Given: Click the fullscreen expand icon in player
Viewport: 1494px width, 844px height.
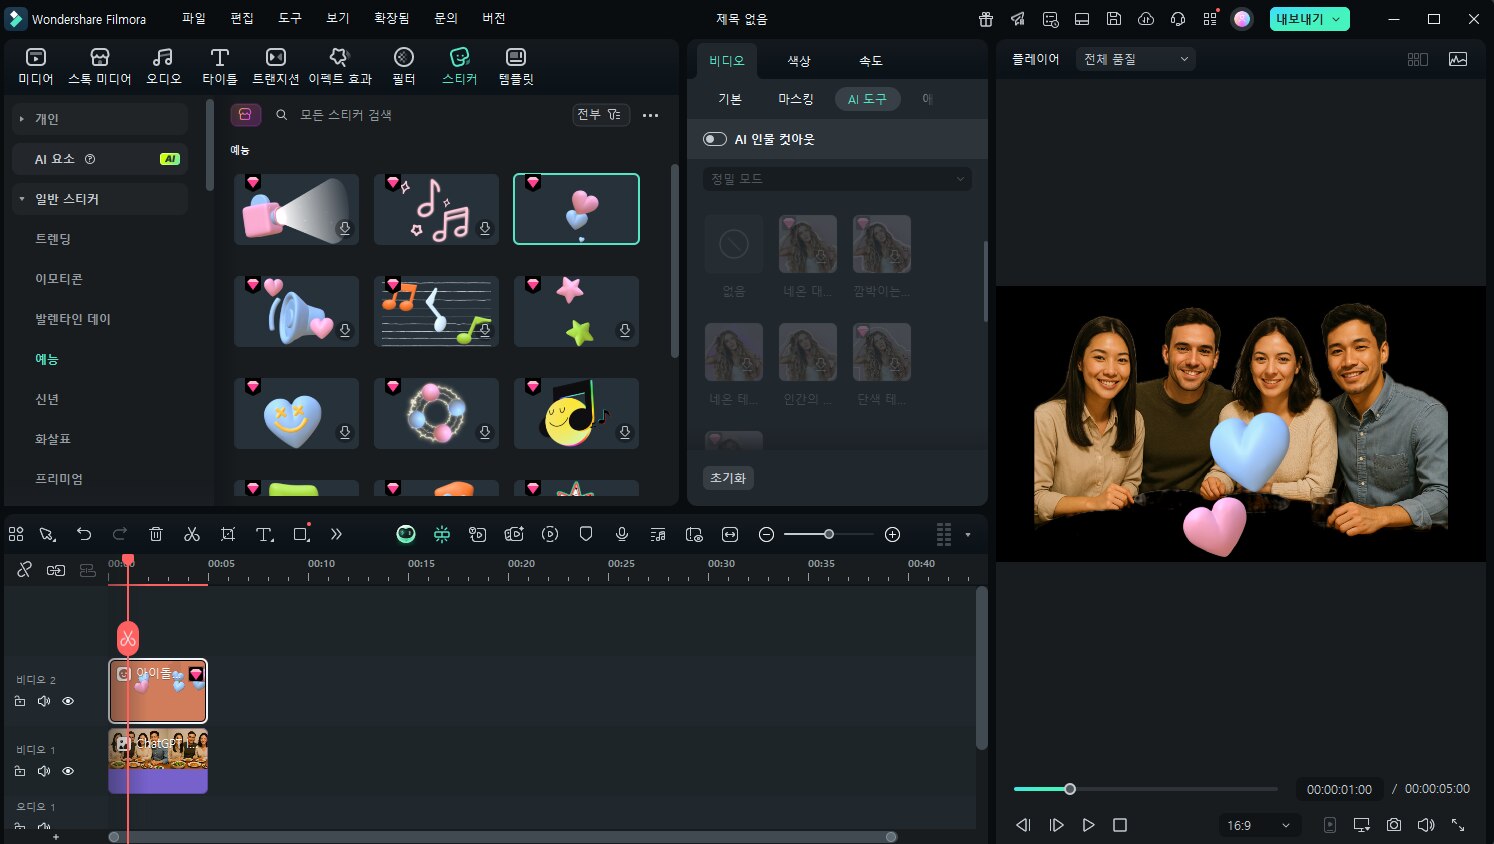Looking at the screenshot, I should pos(1458,825).
